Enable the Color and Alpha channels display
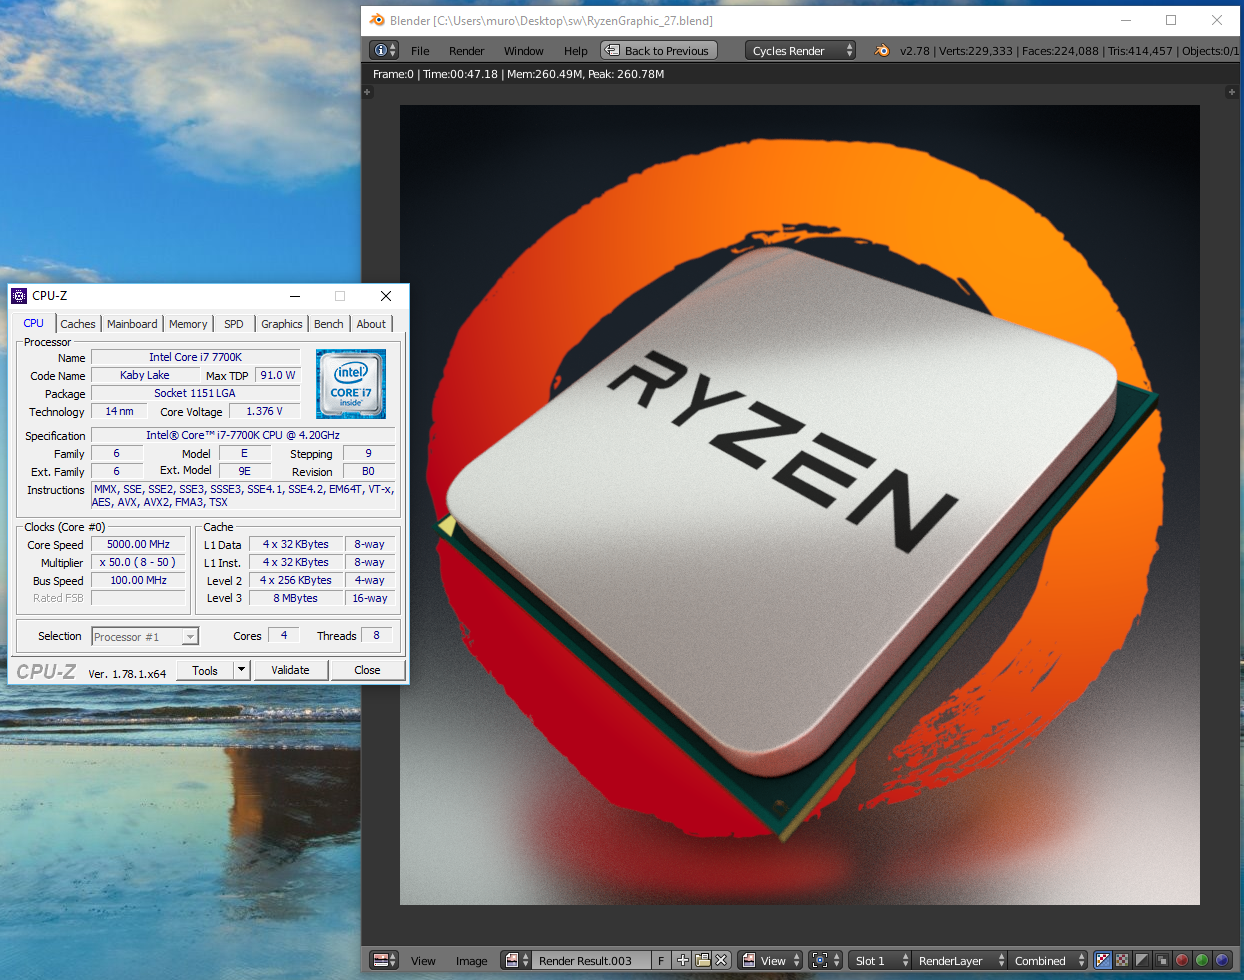1244x980 pixels. pos(1103,960)
